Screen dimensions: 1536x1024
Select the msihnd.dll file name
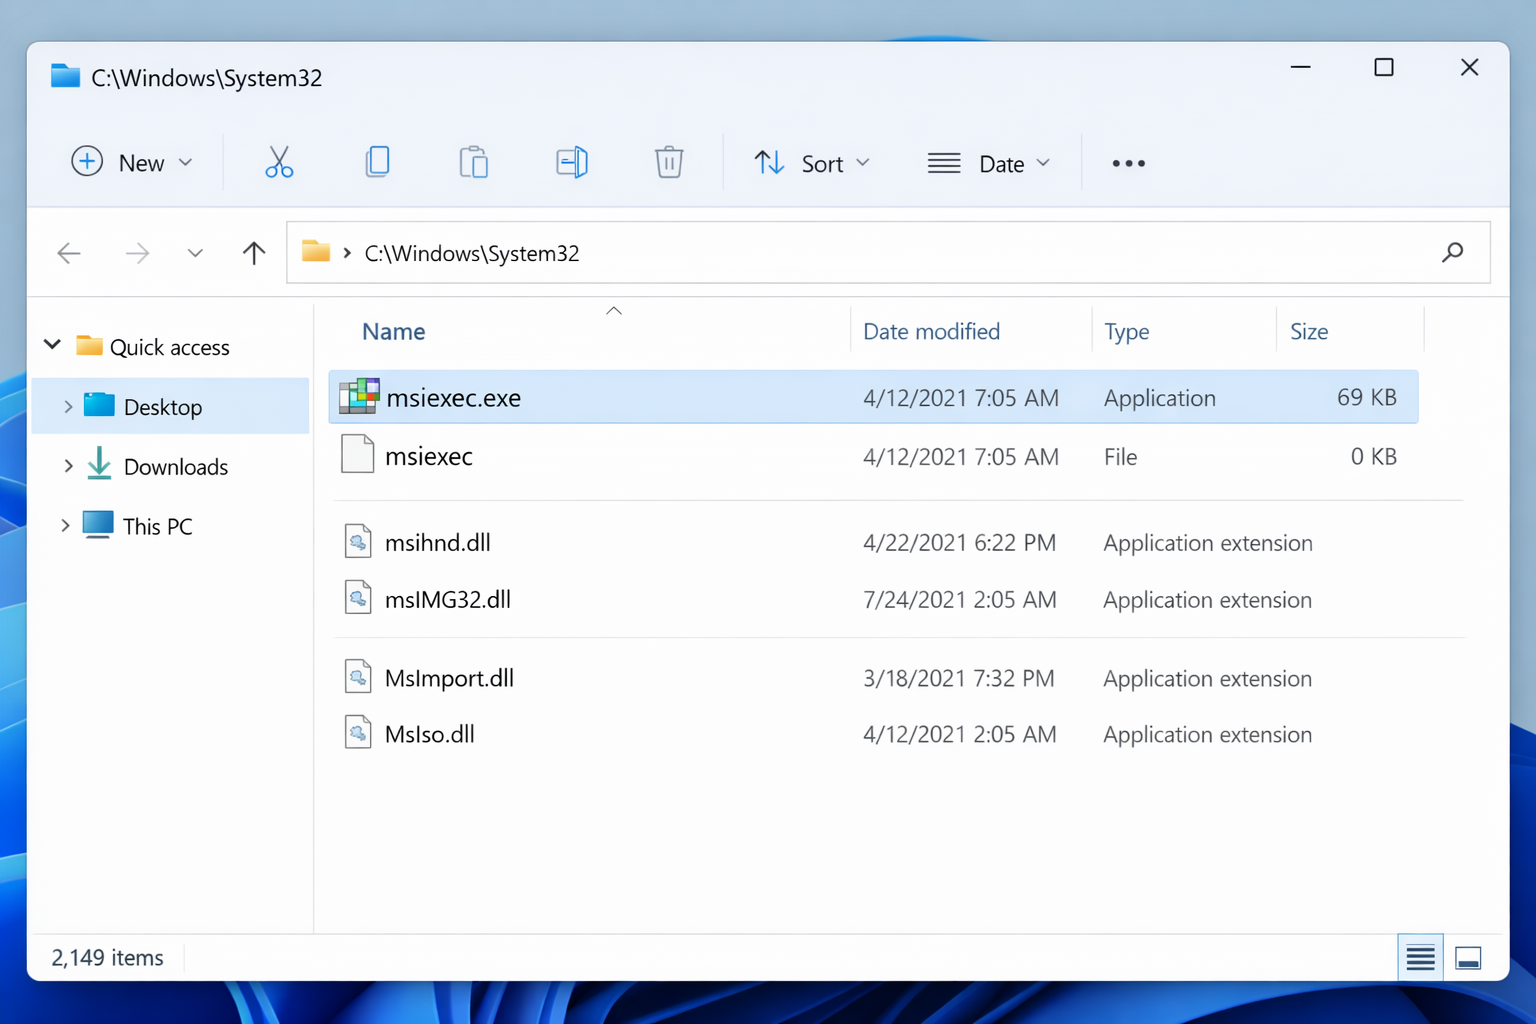(437, 543)
